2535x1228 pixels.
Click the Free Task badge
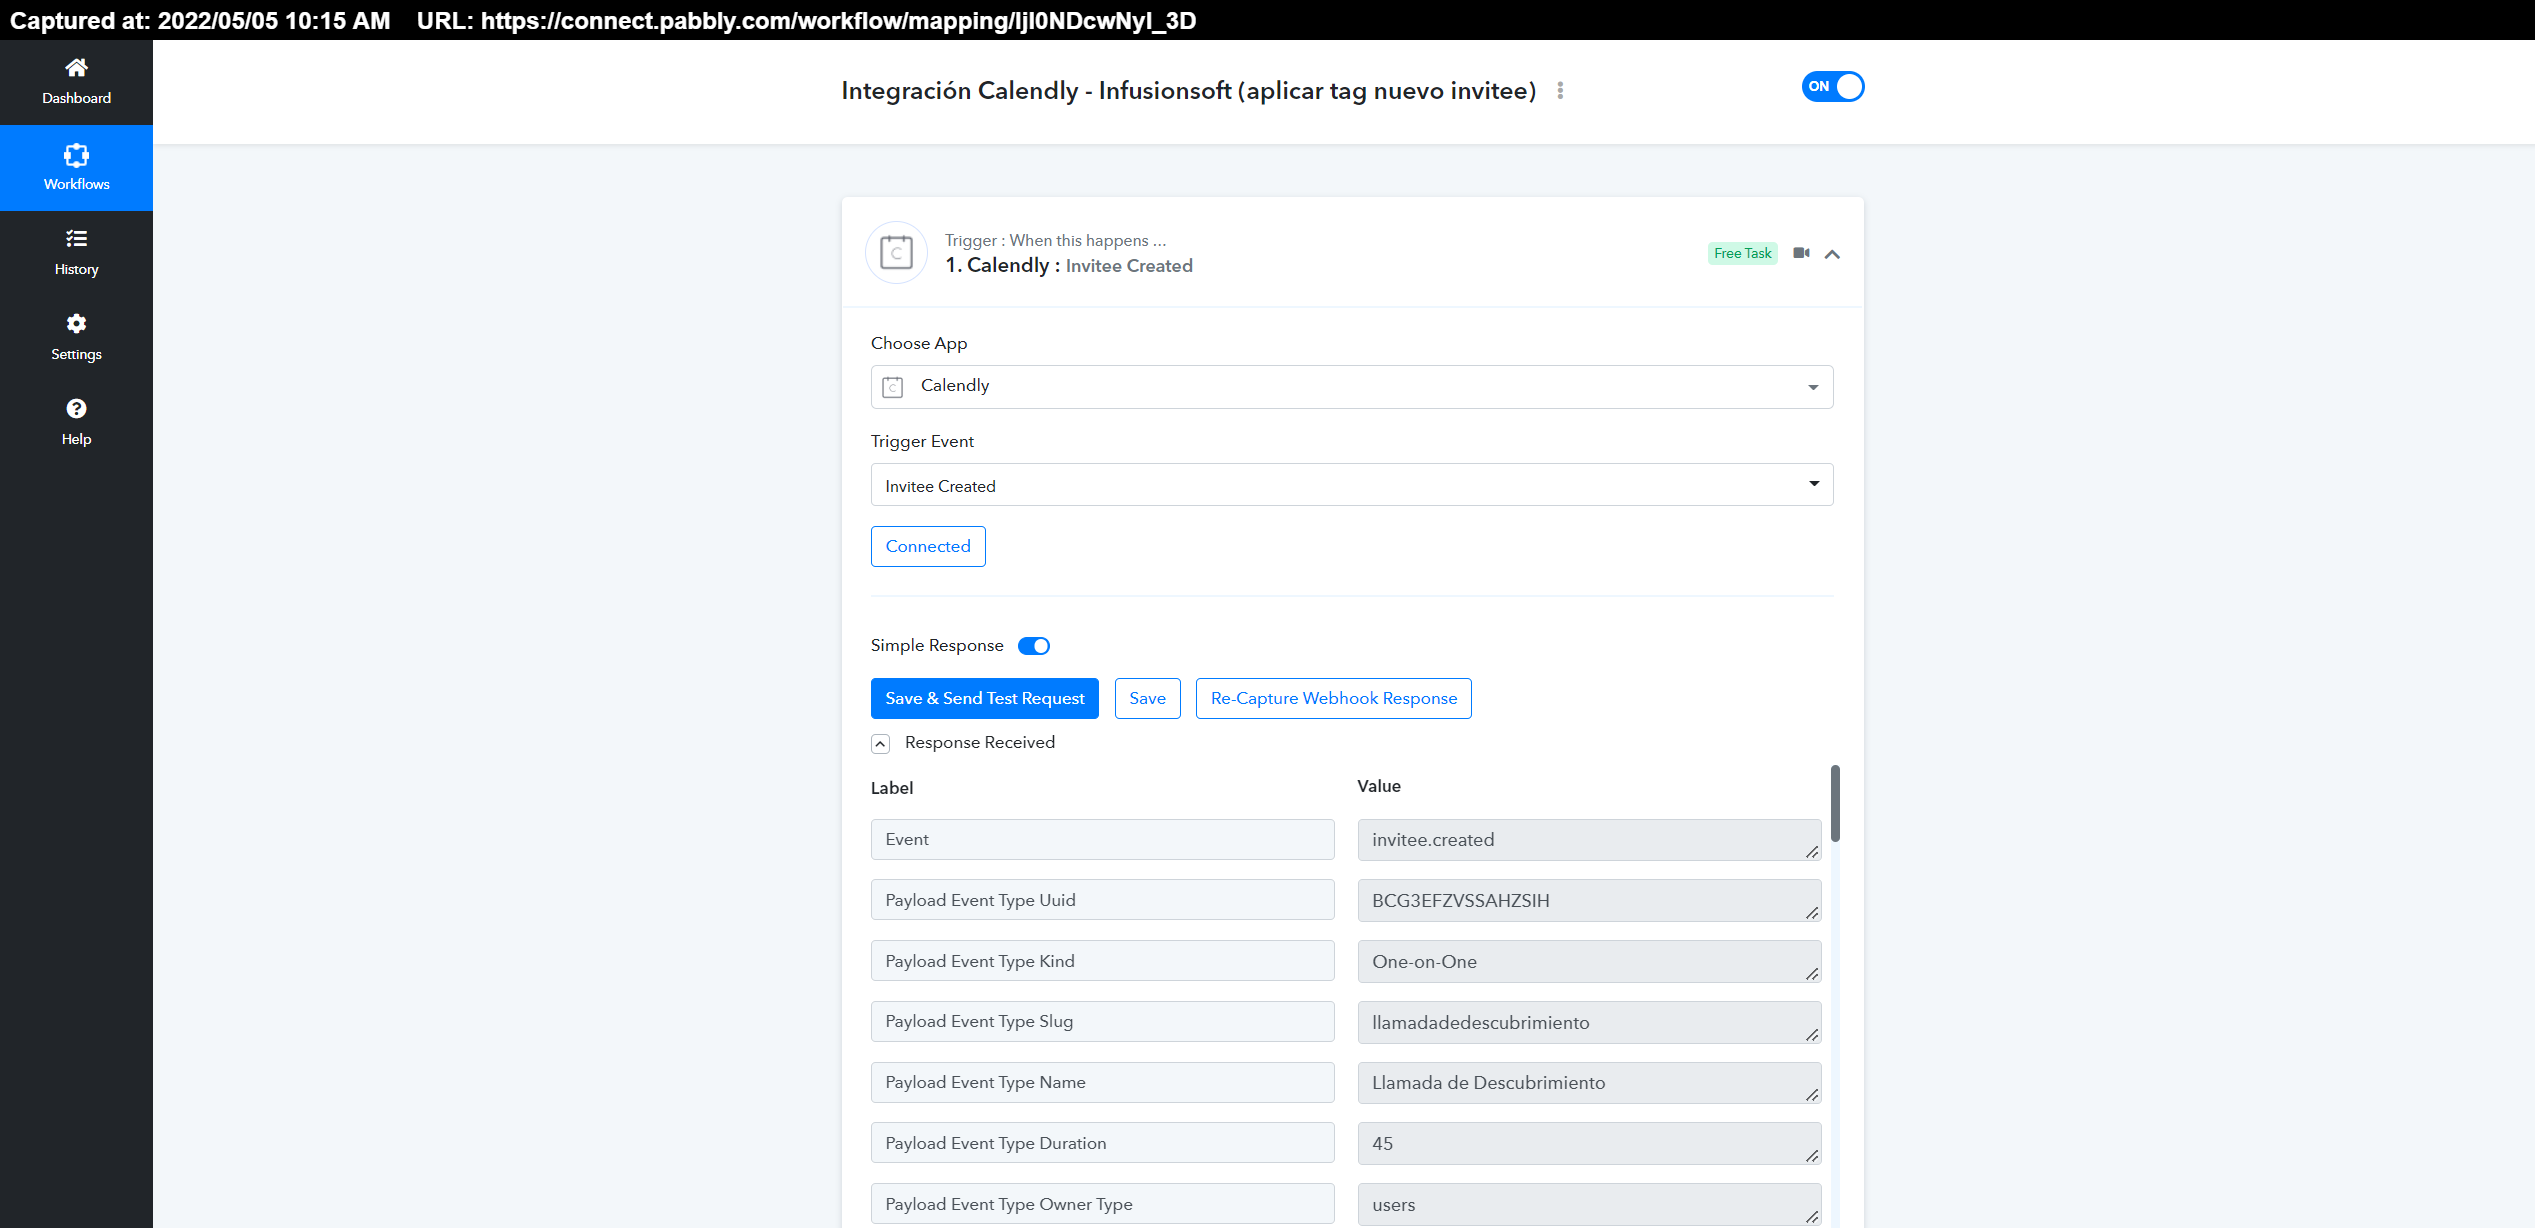pos(1743,253)
